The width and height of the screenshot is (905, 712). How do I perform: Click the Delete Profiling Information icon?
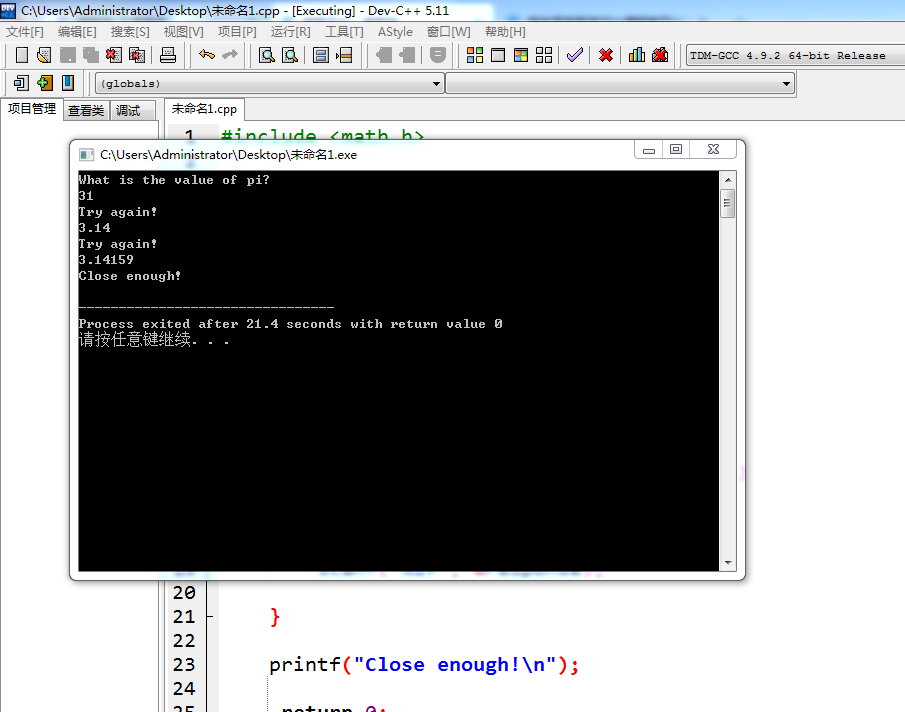pyautogui.click(x=660, y=55)
